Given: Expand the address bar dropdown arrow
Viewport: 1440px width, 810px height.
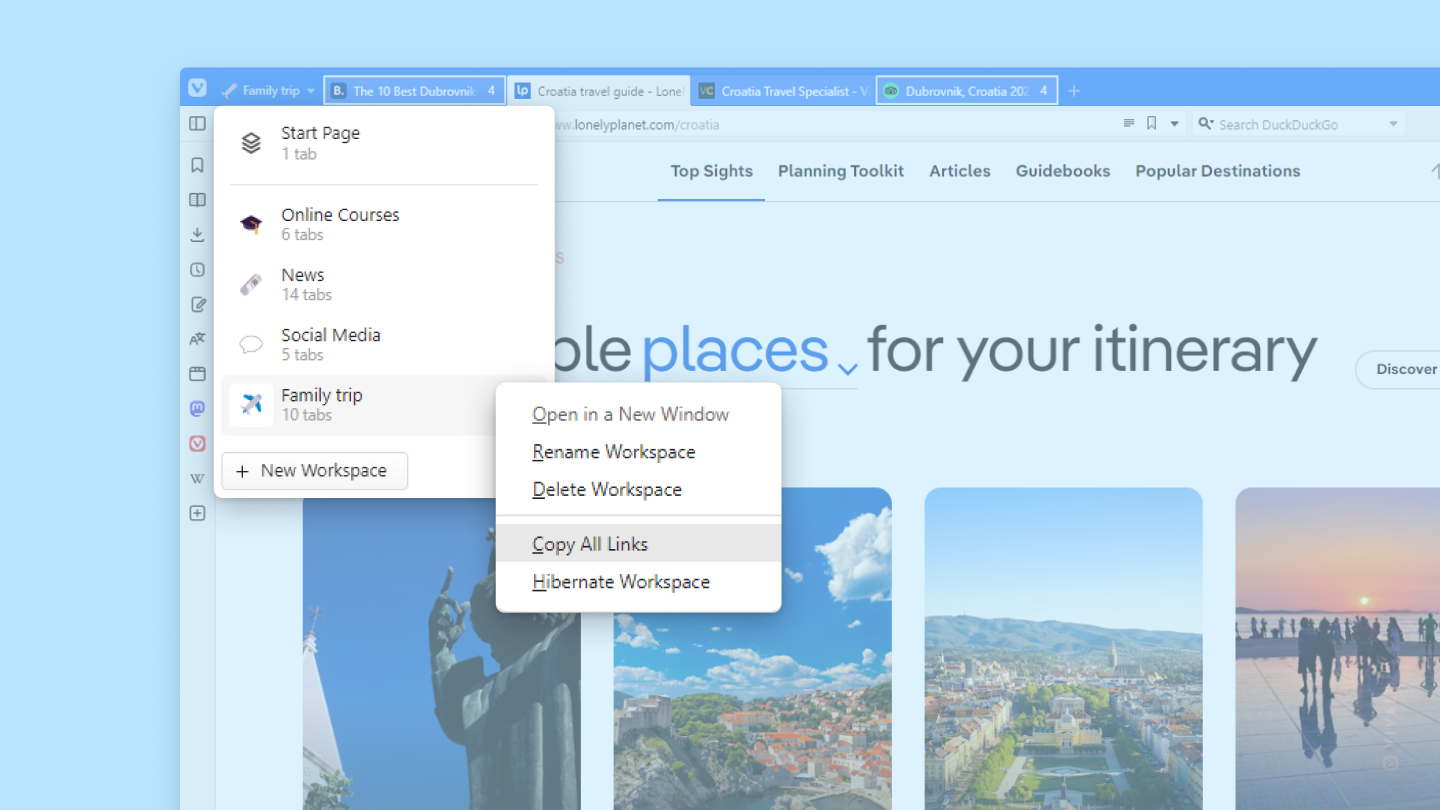Looking at the screenshot, I should 1175,124.
